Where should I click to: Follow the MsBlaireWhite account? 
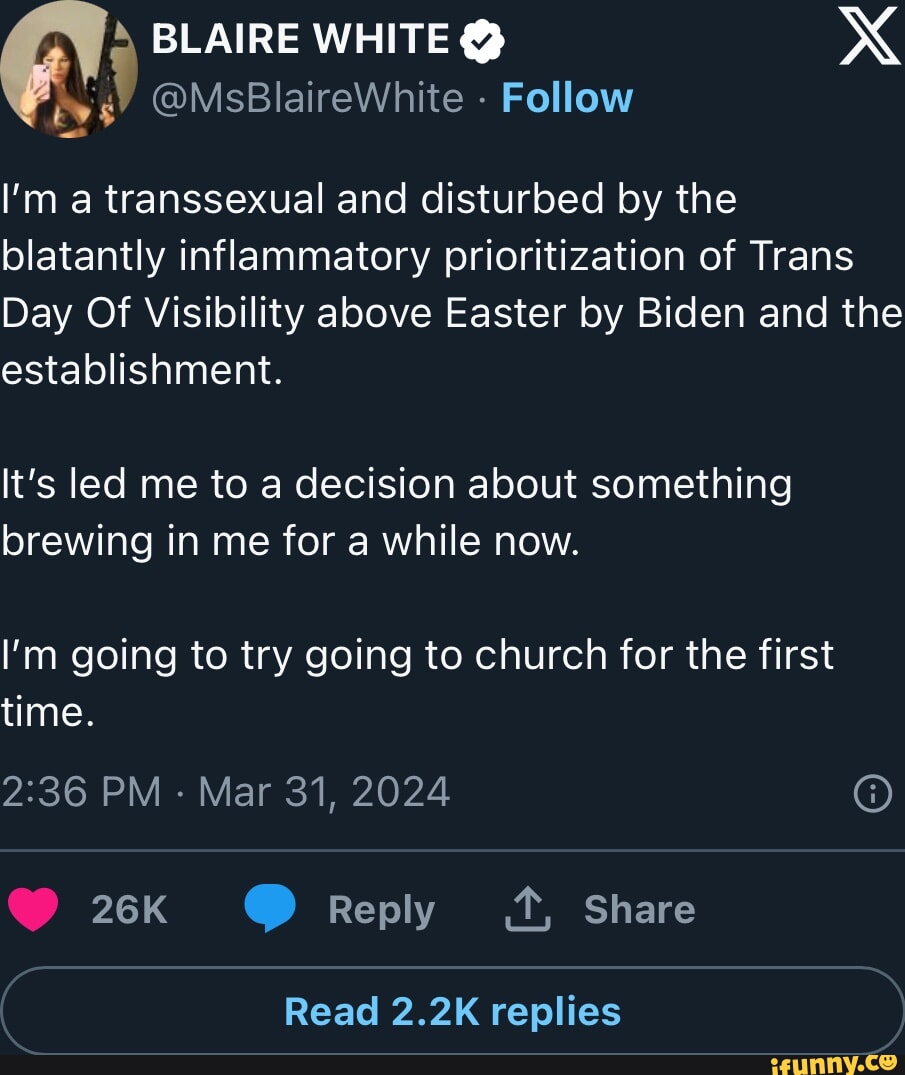567,98
